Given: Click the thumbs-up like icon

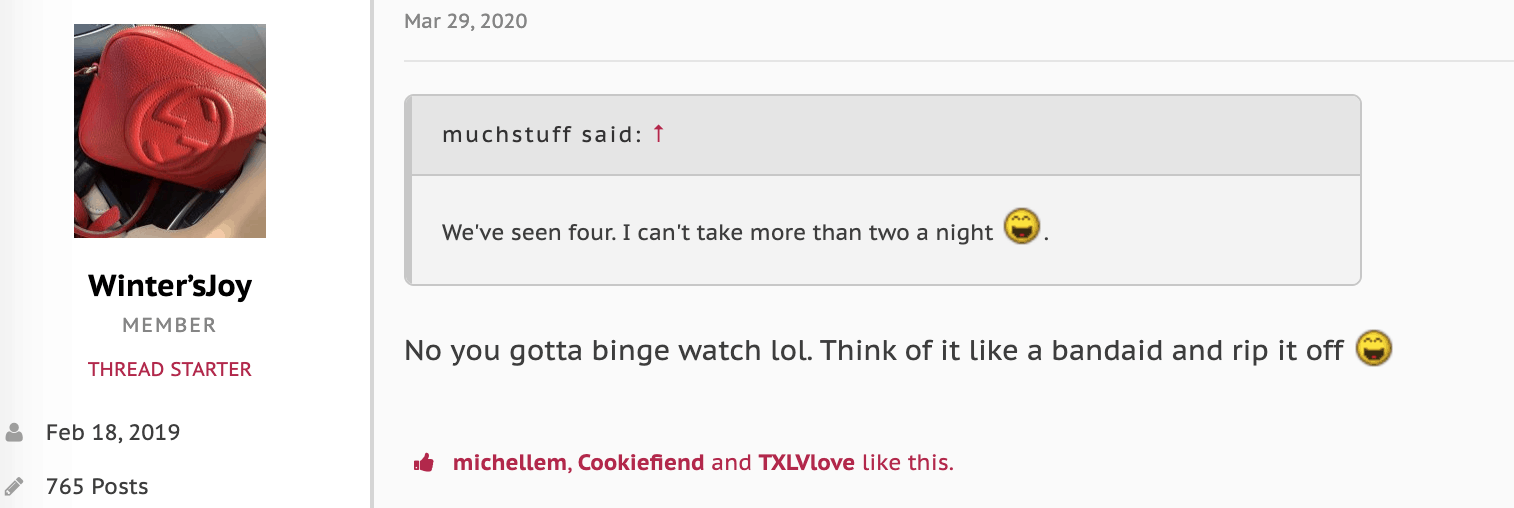Looking at the screenshot, I should click(x=424, y=463).
